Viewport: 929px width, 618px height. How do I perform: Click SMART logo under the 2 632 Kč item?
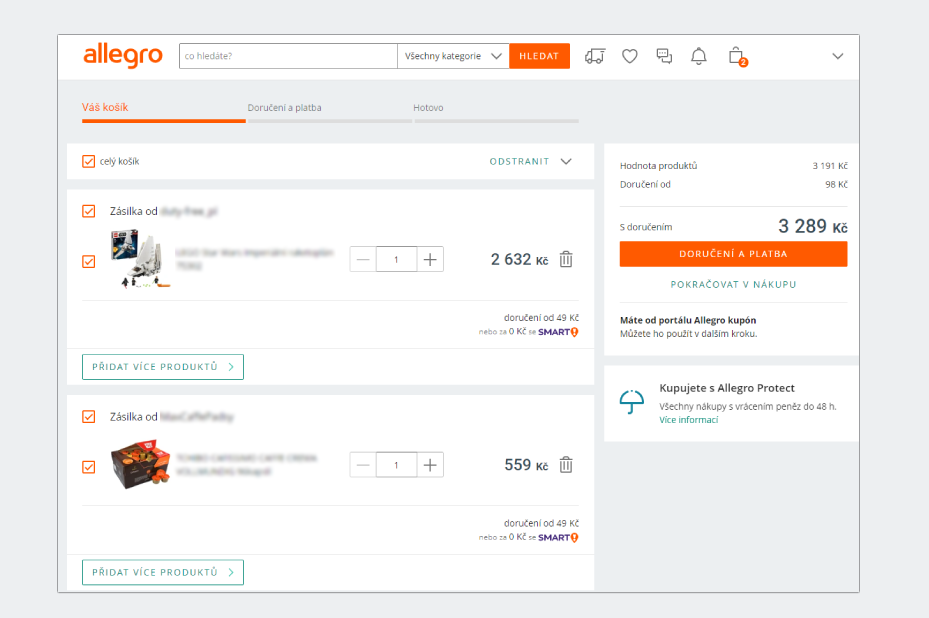coord(558,332)
